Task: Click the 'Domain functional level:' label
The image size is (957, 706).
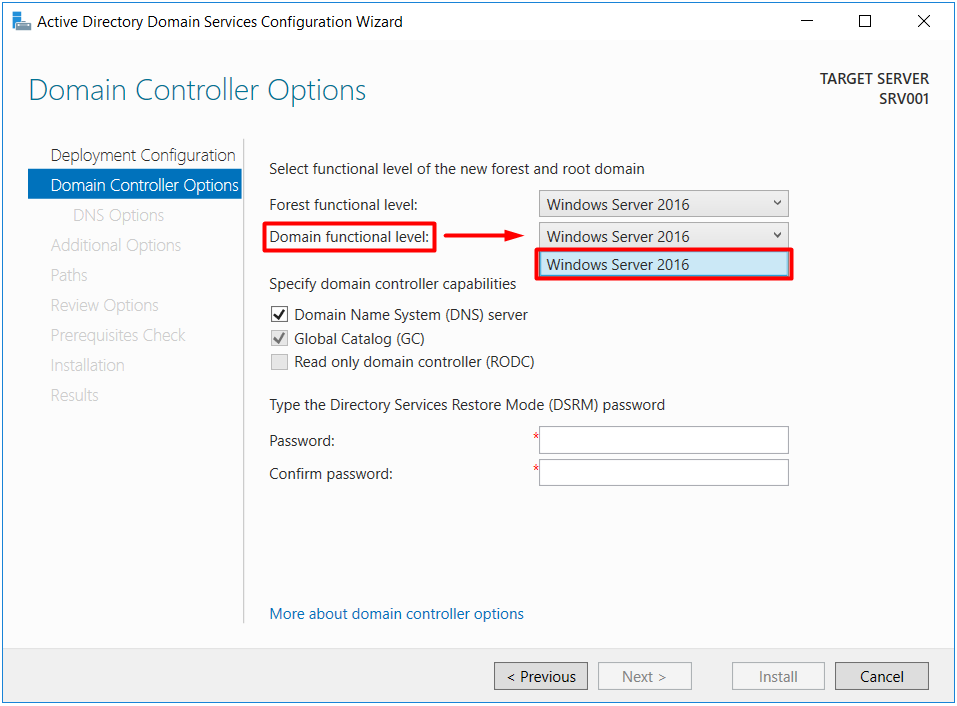Action: (349, 237)
